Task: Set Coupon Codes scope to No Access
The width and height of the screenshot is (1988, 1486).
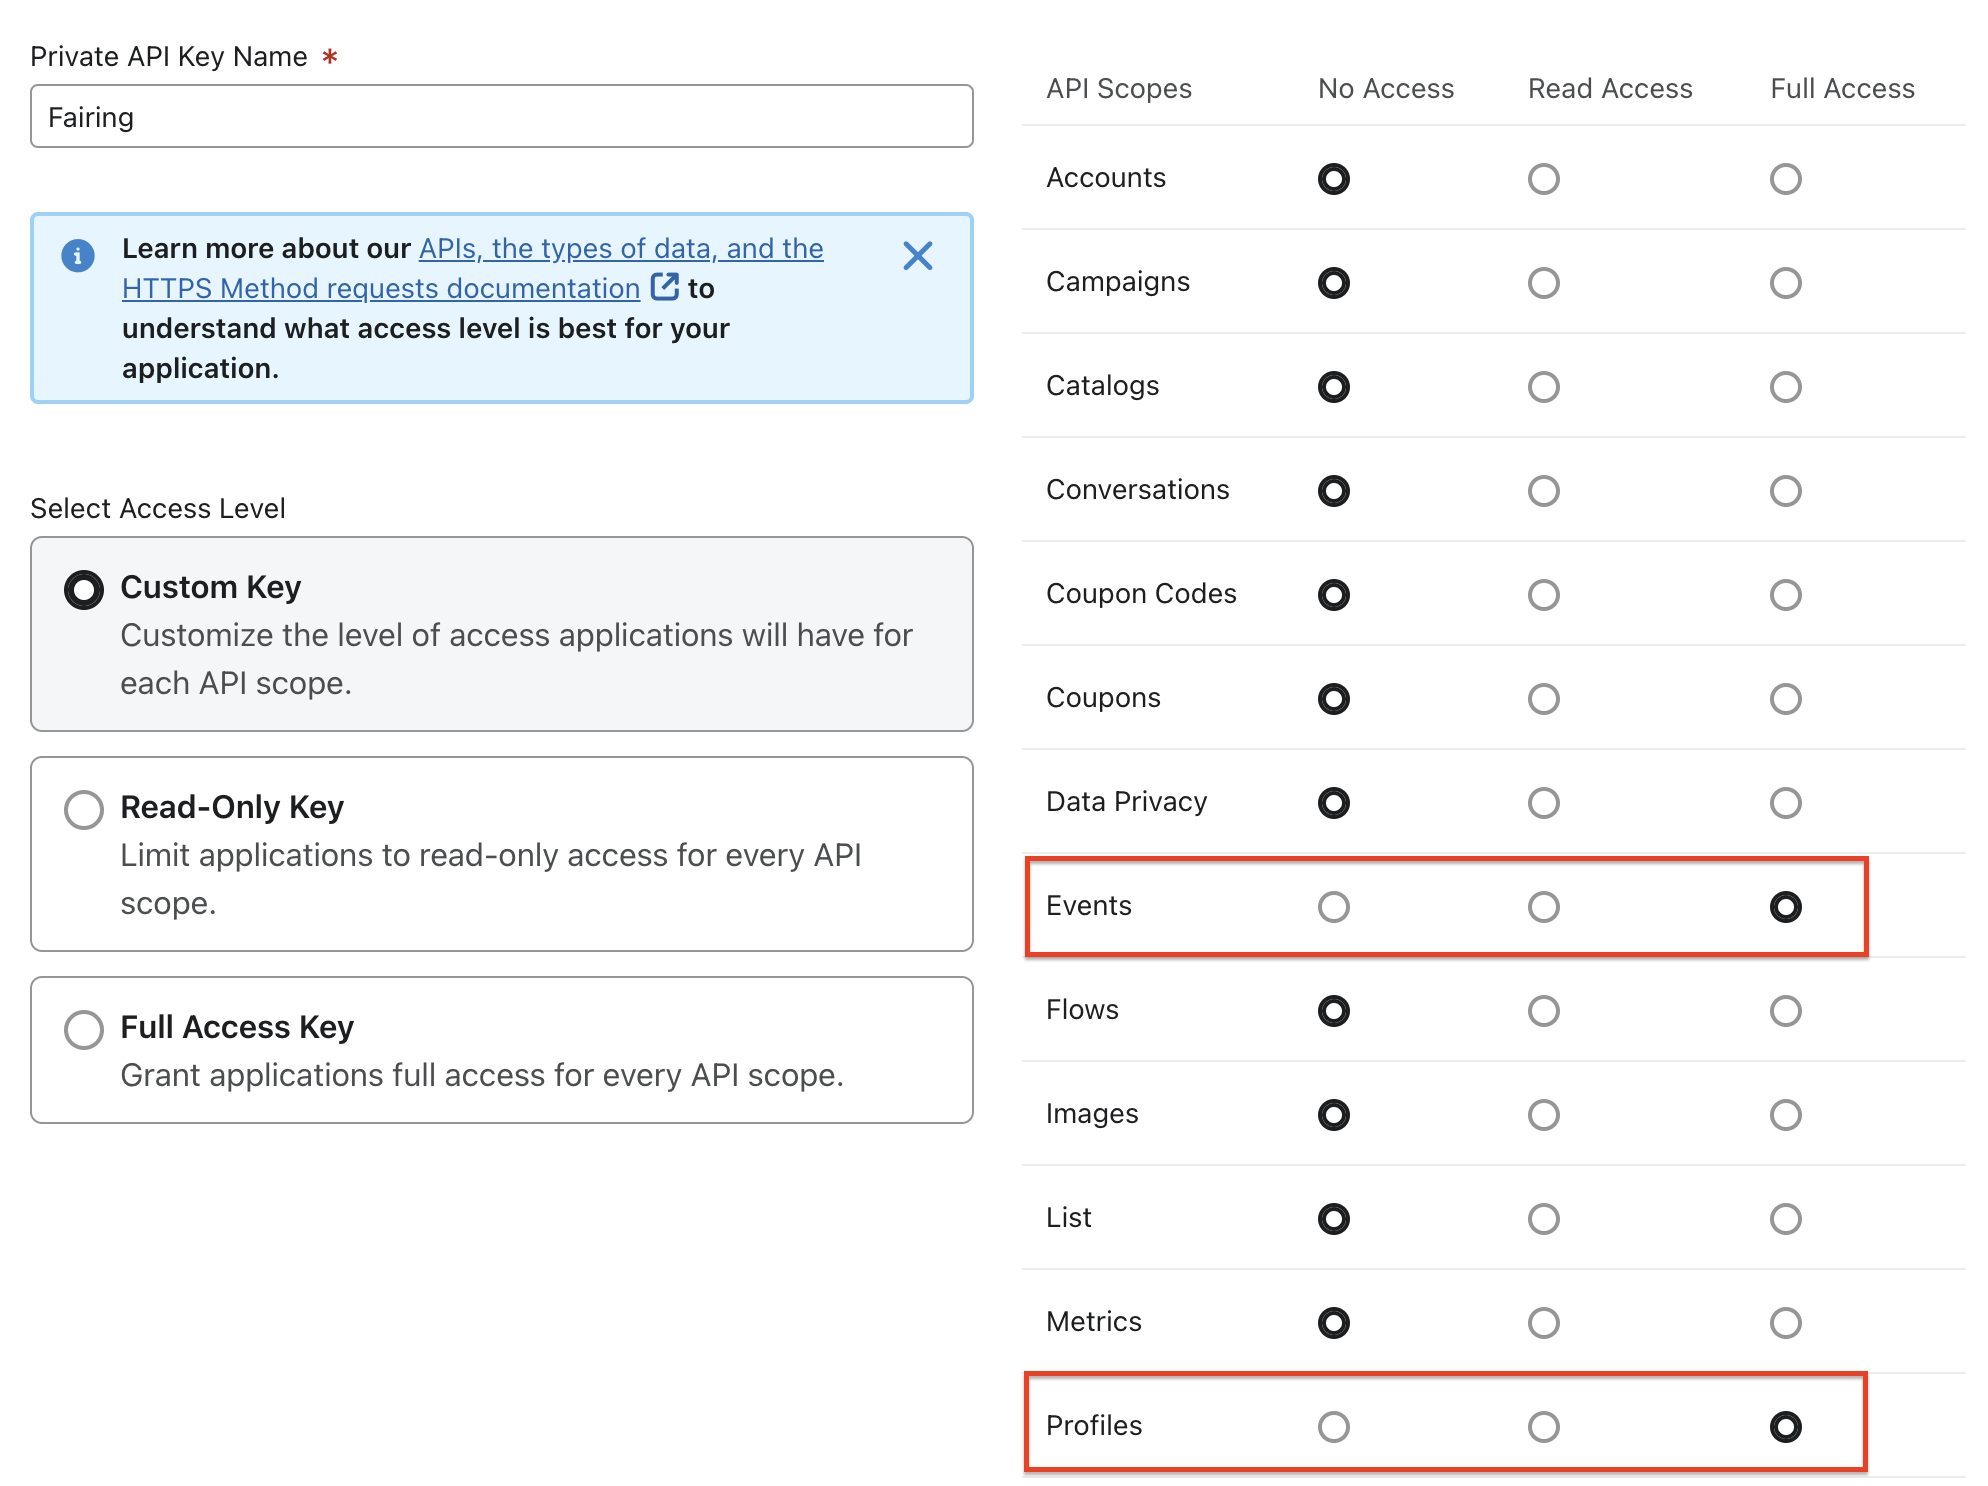Action: tap(1333, 595)
